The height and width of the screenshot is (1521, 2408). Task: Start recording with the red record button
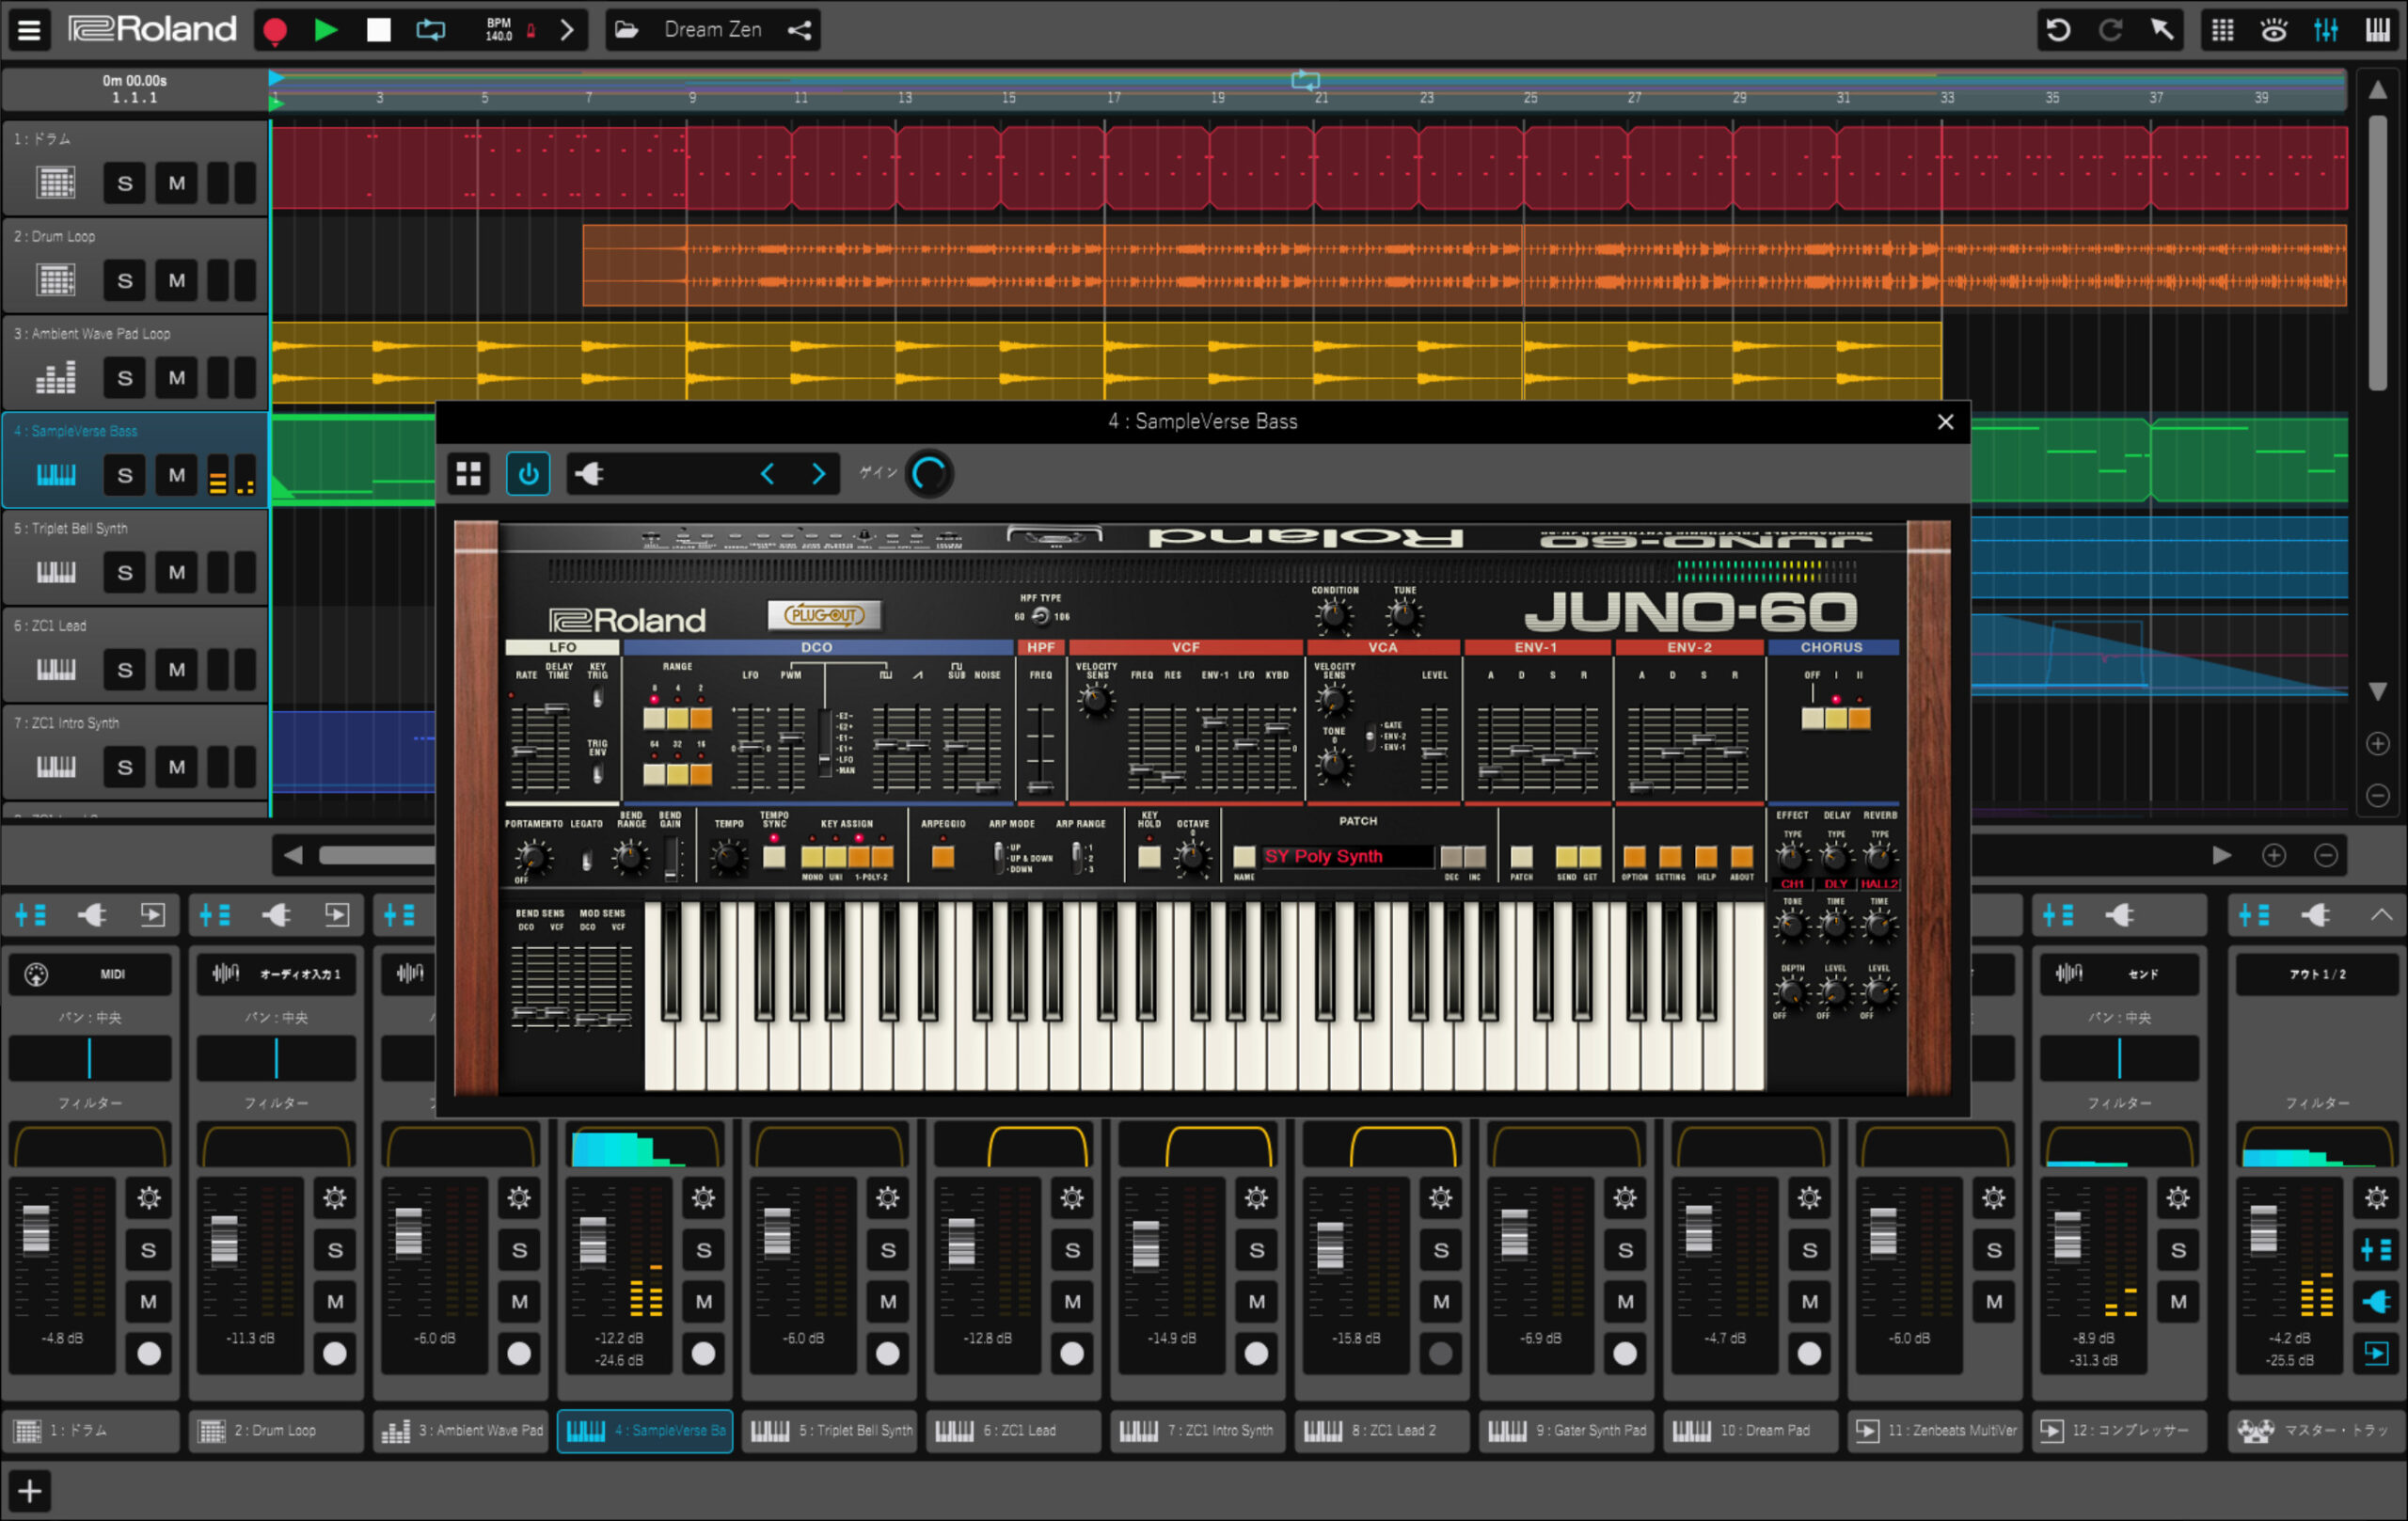[275, 30]
